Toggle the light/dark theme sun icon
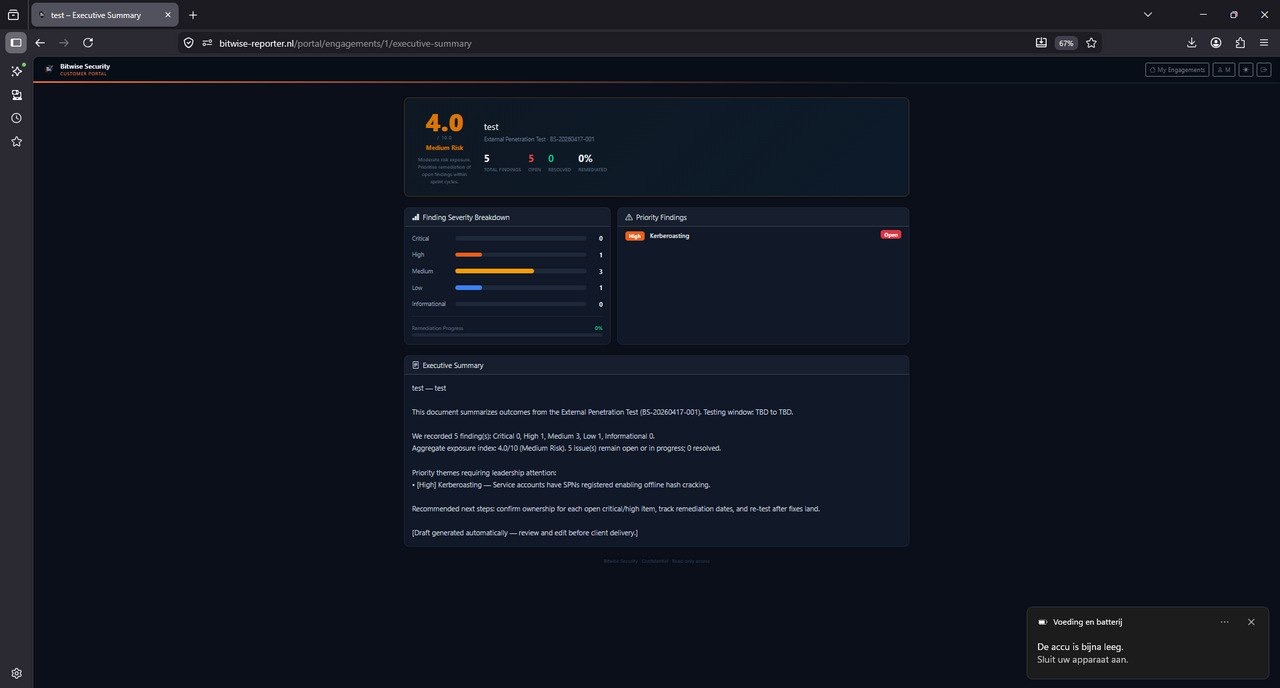 (x=1246, y=70)
